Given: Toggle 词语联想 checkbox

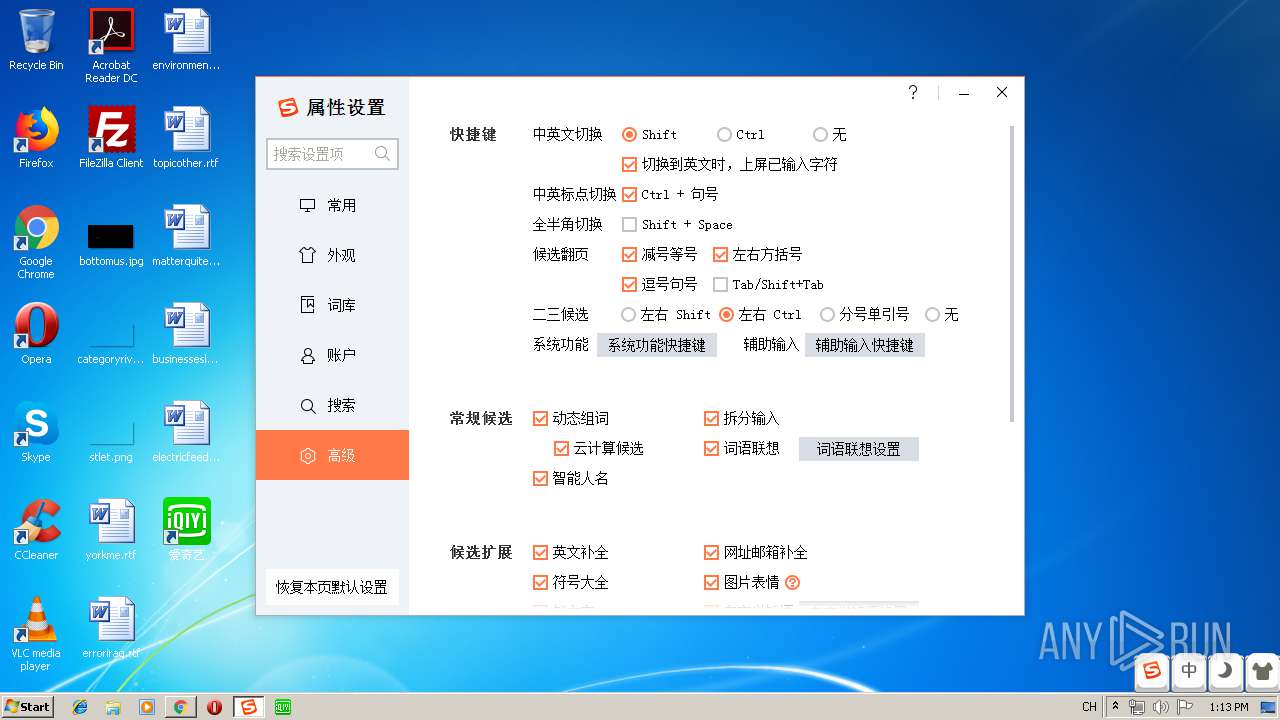Looking at the screenshot, I should [x=712, y=448].
